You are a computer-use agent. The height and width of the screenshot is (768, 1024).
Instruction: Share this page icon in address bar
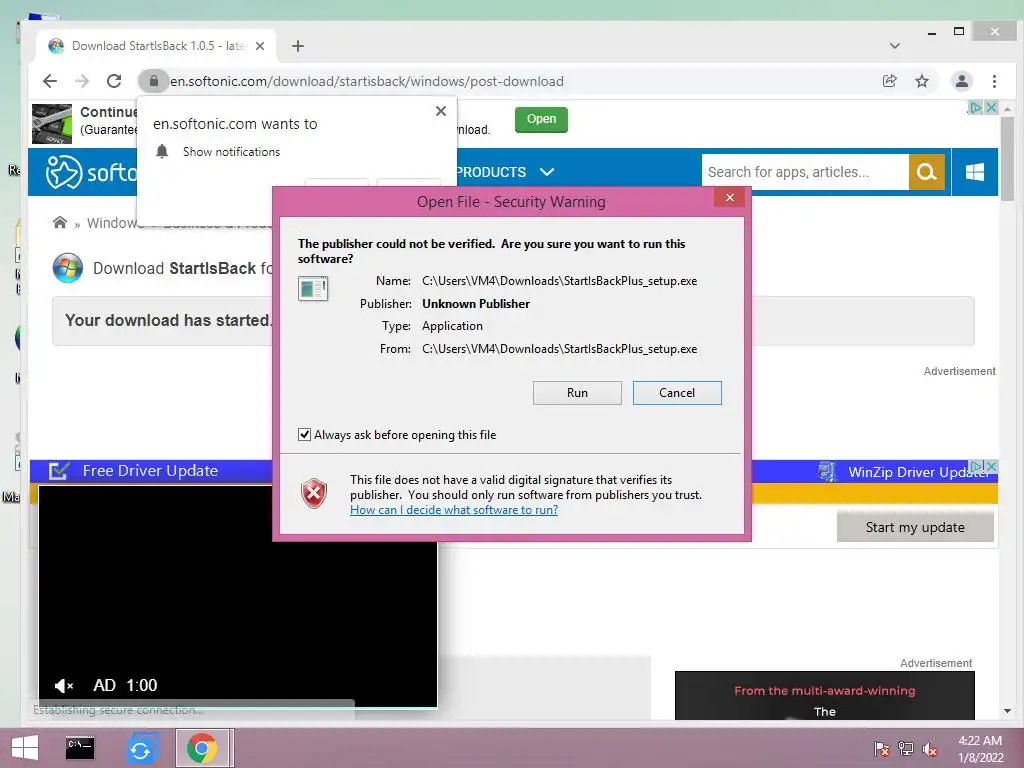pos(889,81)
